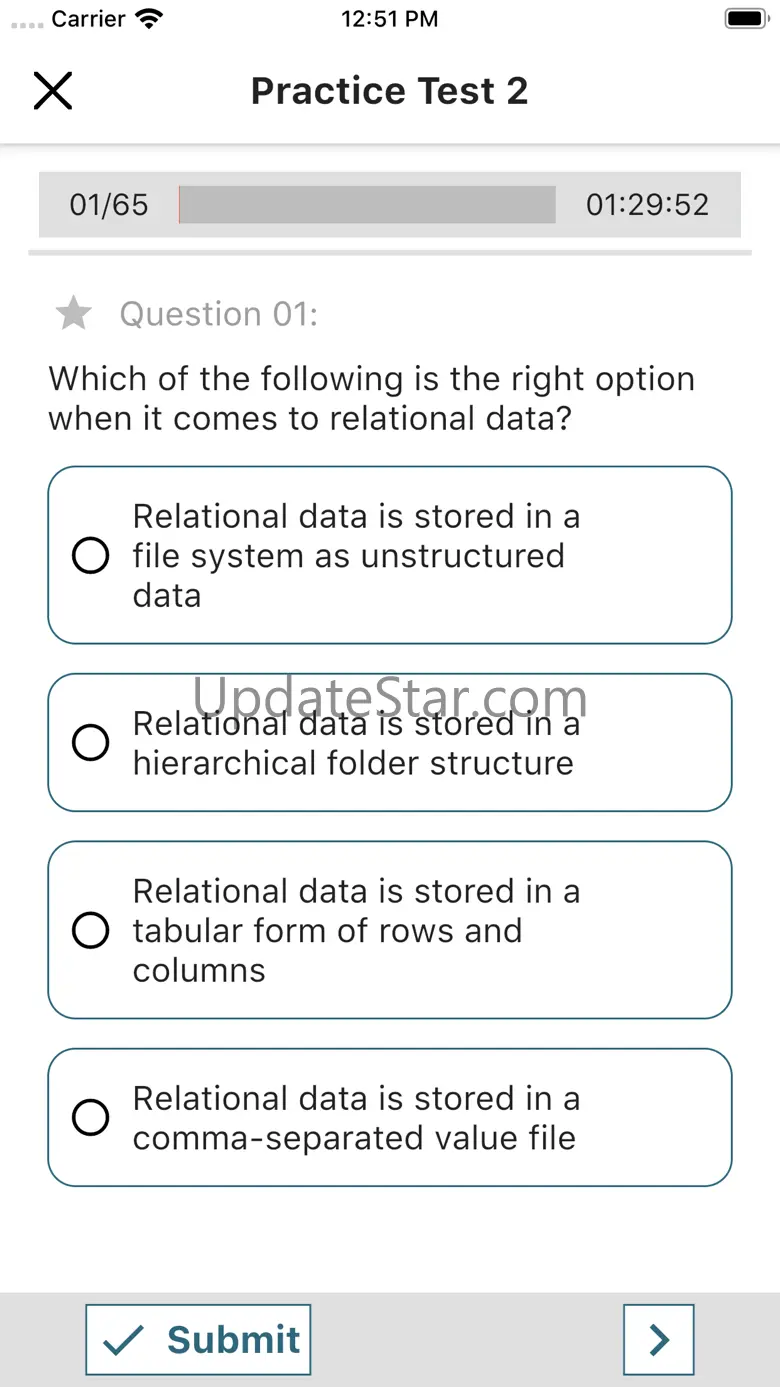
Task: Click the "Question 01:" label
Action: (218, 314)
